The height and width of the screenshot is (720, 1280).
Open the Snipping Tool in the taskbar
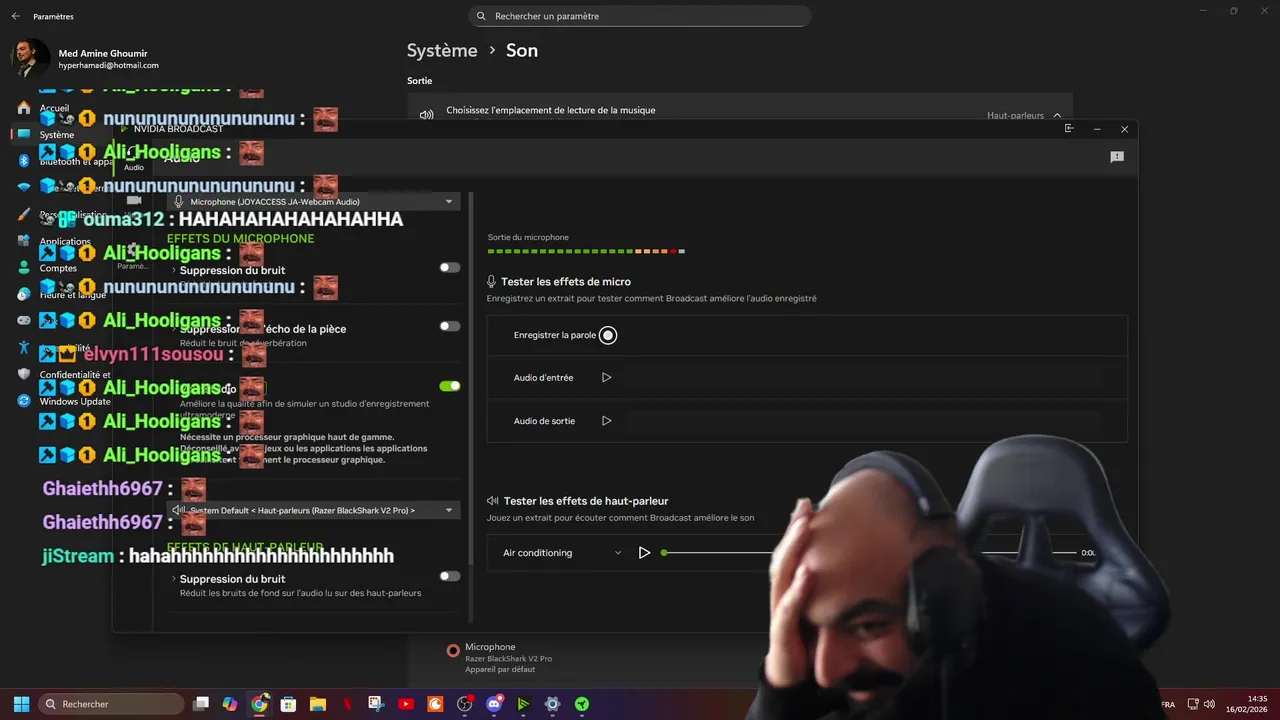click(x=376, y=704)
